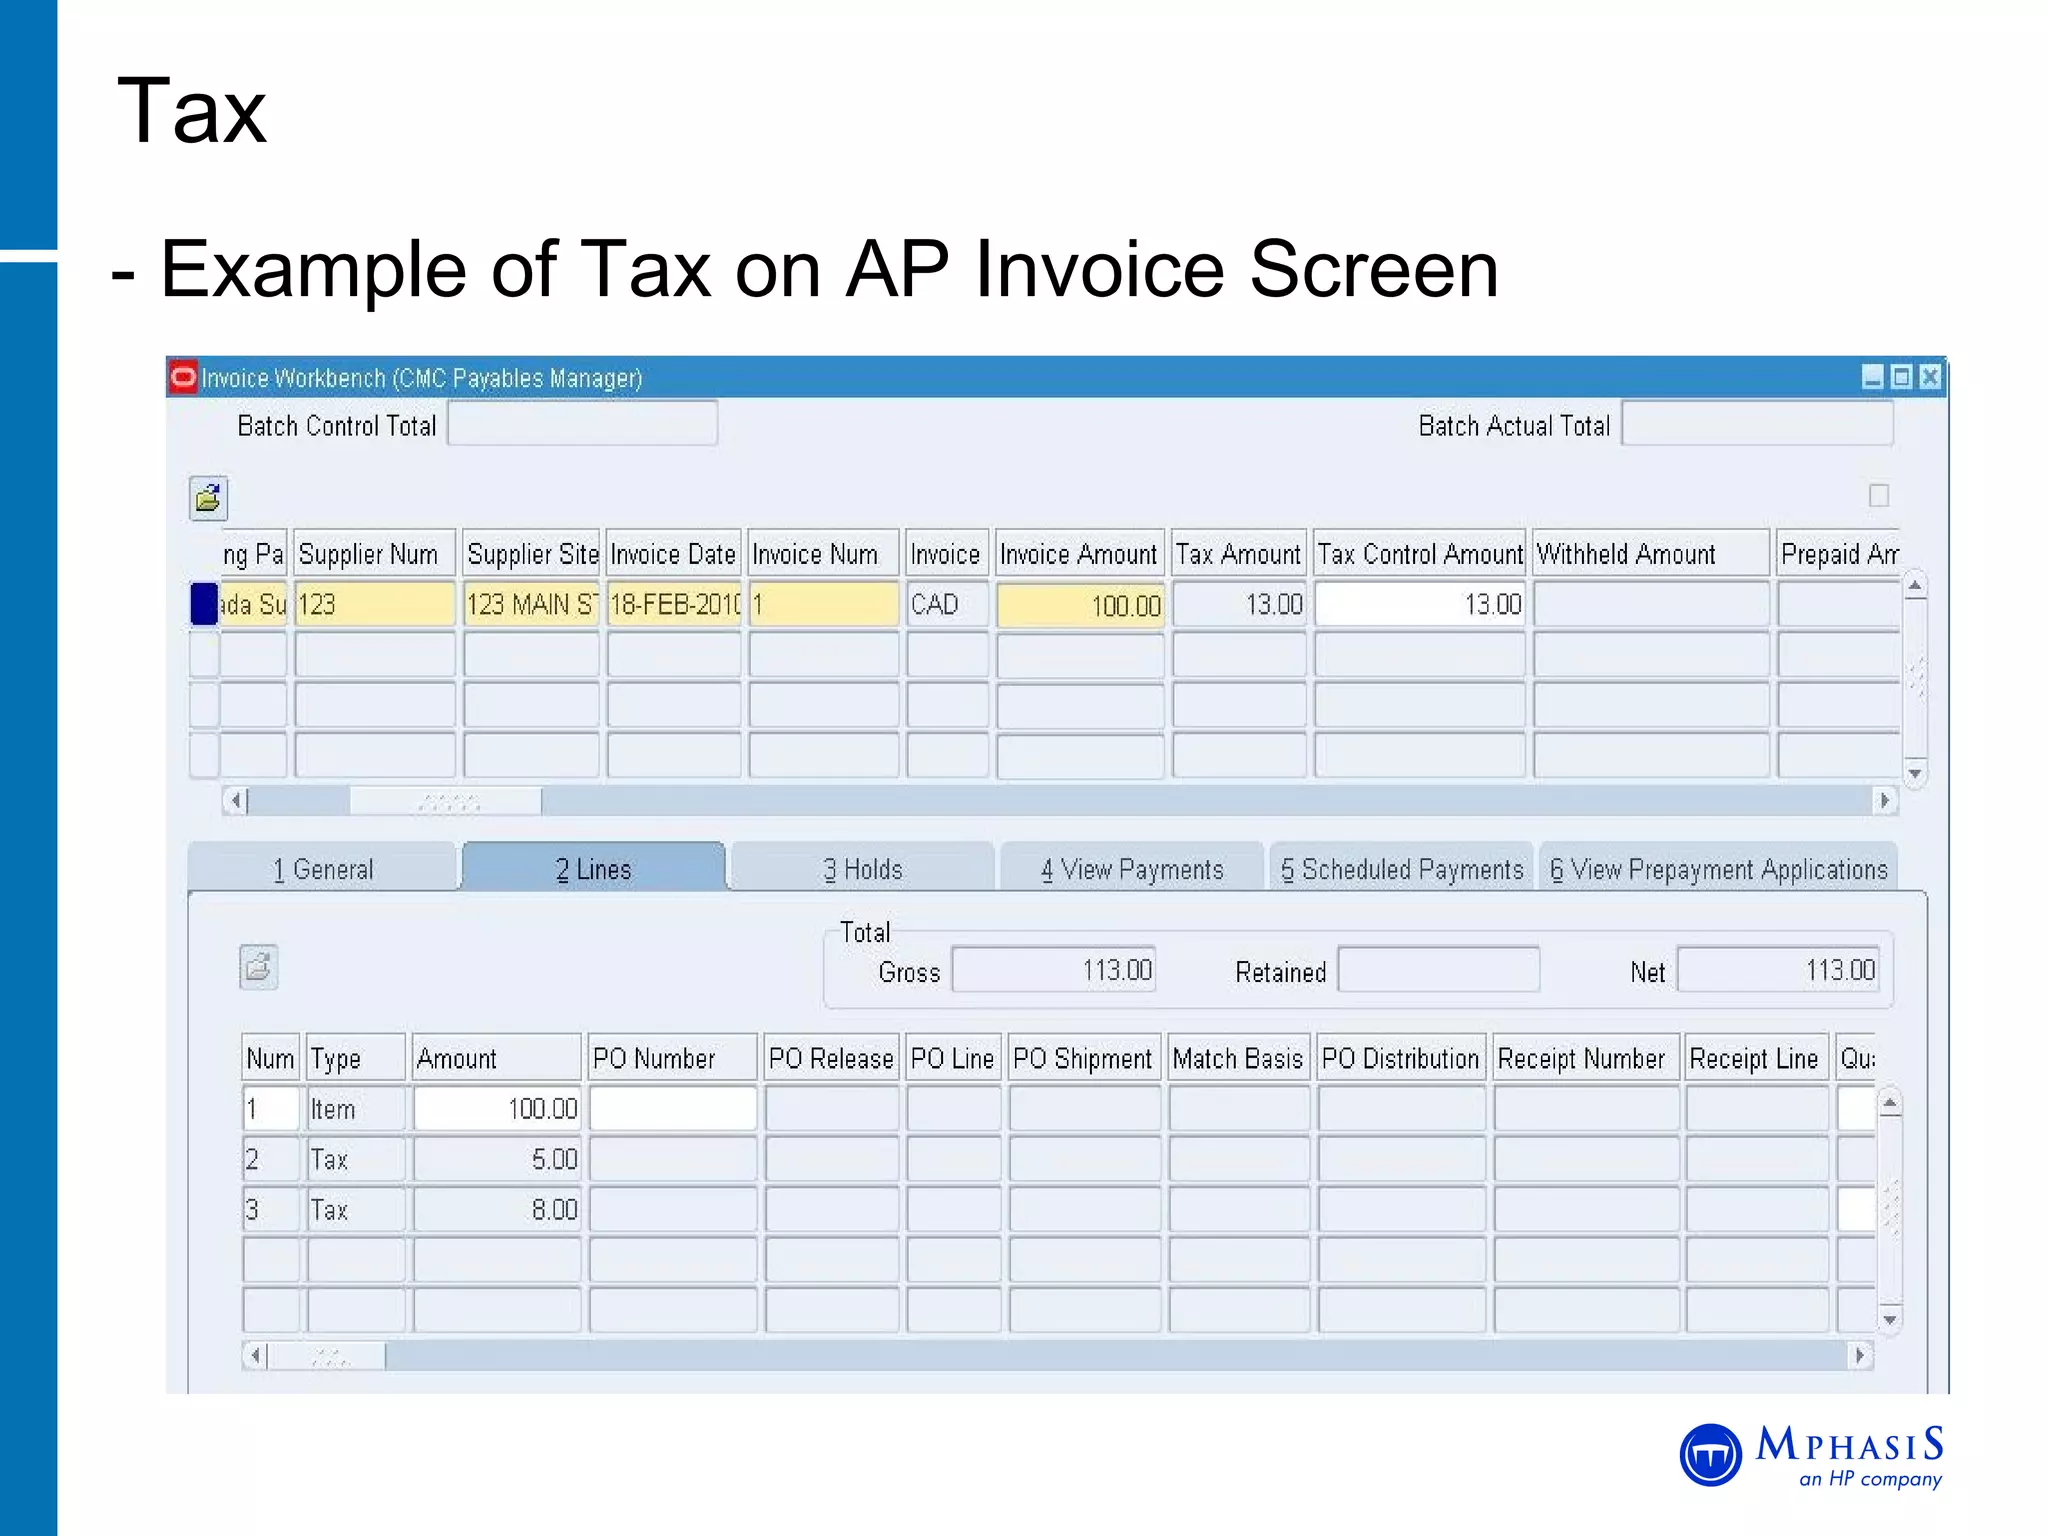Click the PO Release column header
The width and height of the screenshot is (2048, 1536).
pyautogui.click(x=832, y=1057)
